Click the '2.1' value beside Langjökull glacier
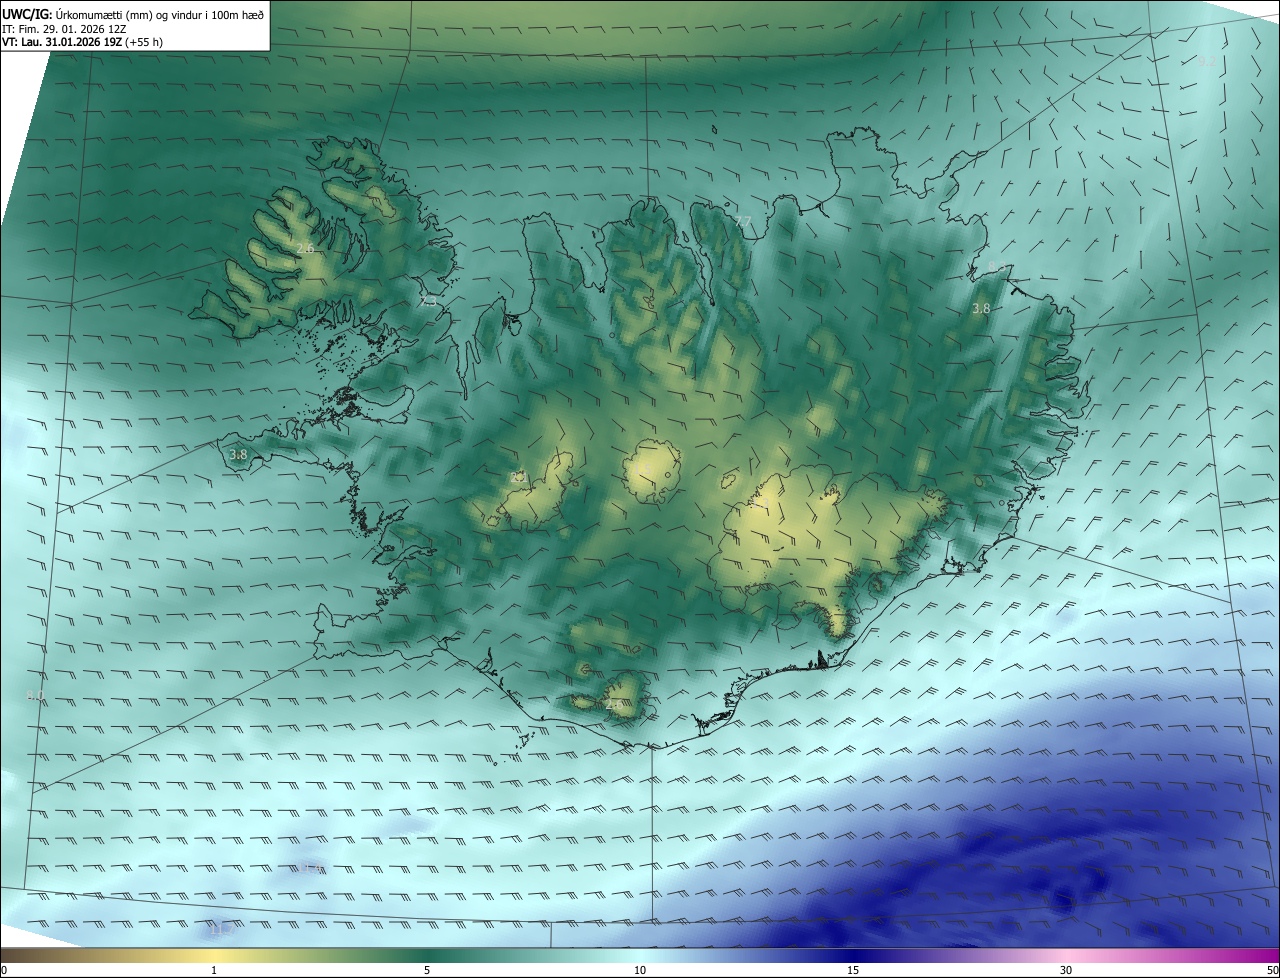This screenshot has width=1280, height=978. tap(518, 478)
